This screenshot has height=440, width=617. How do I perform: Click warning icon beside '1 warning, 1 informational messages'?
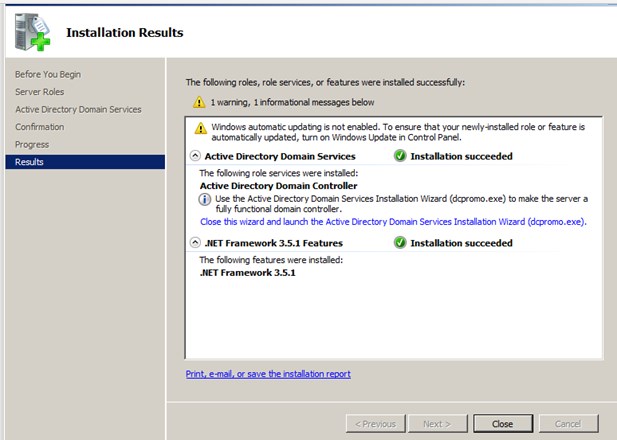200,102
